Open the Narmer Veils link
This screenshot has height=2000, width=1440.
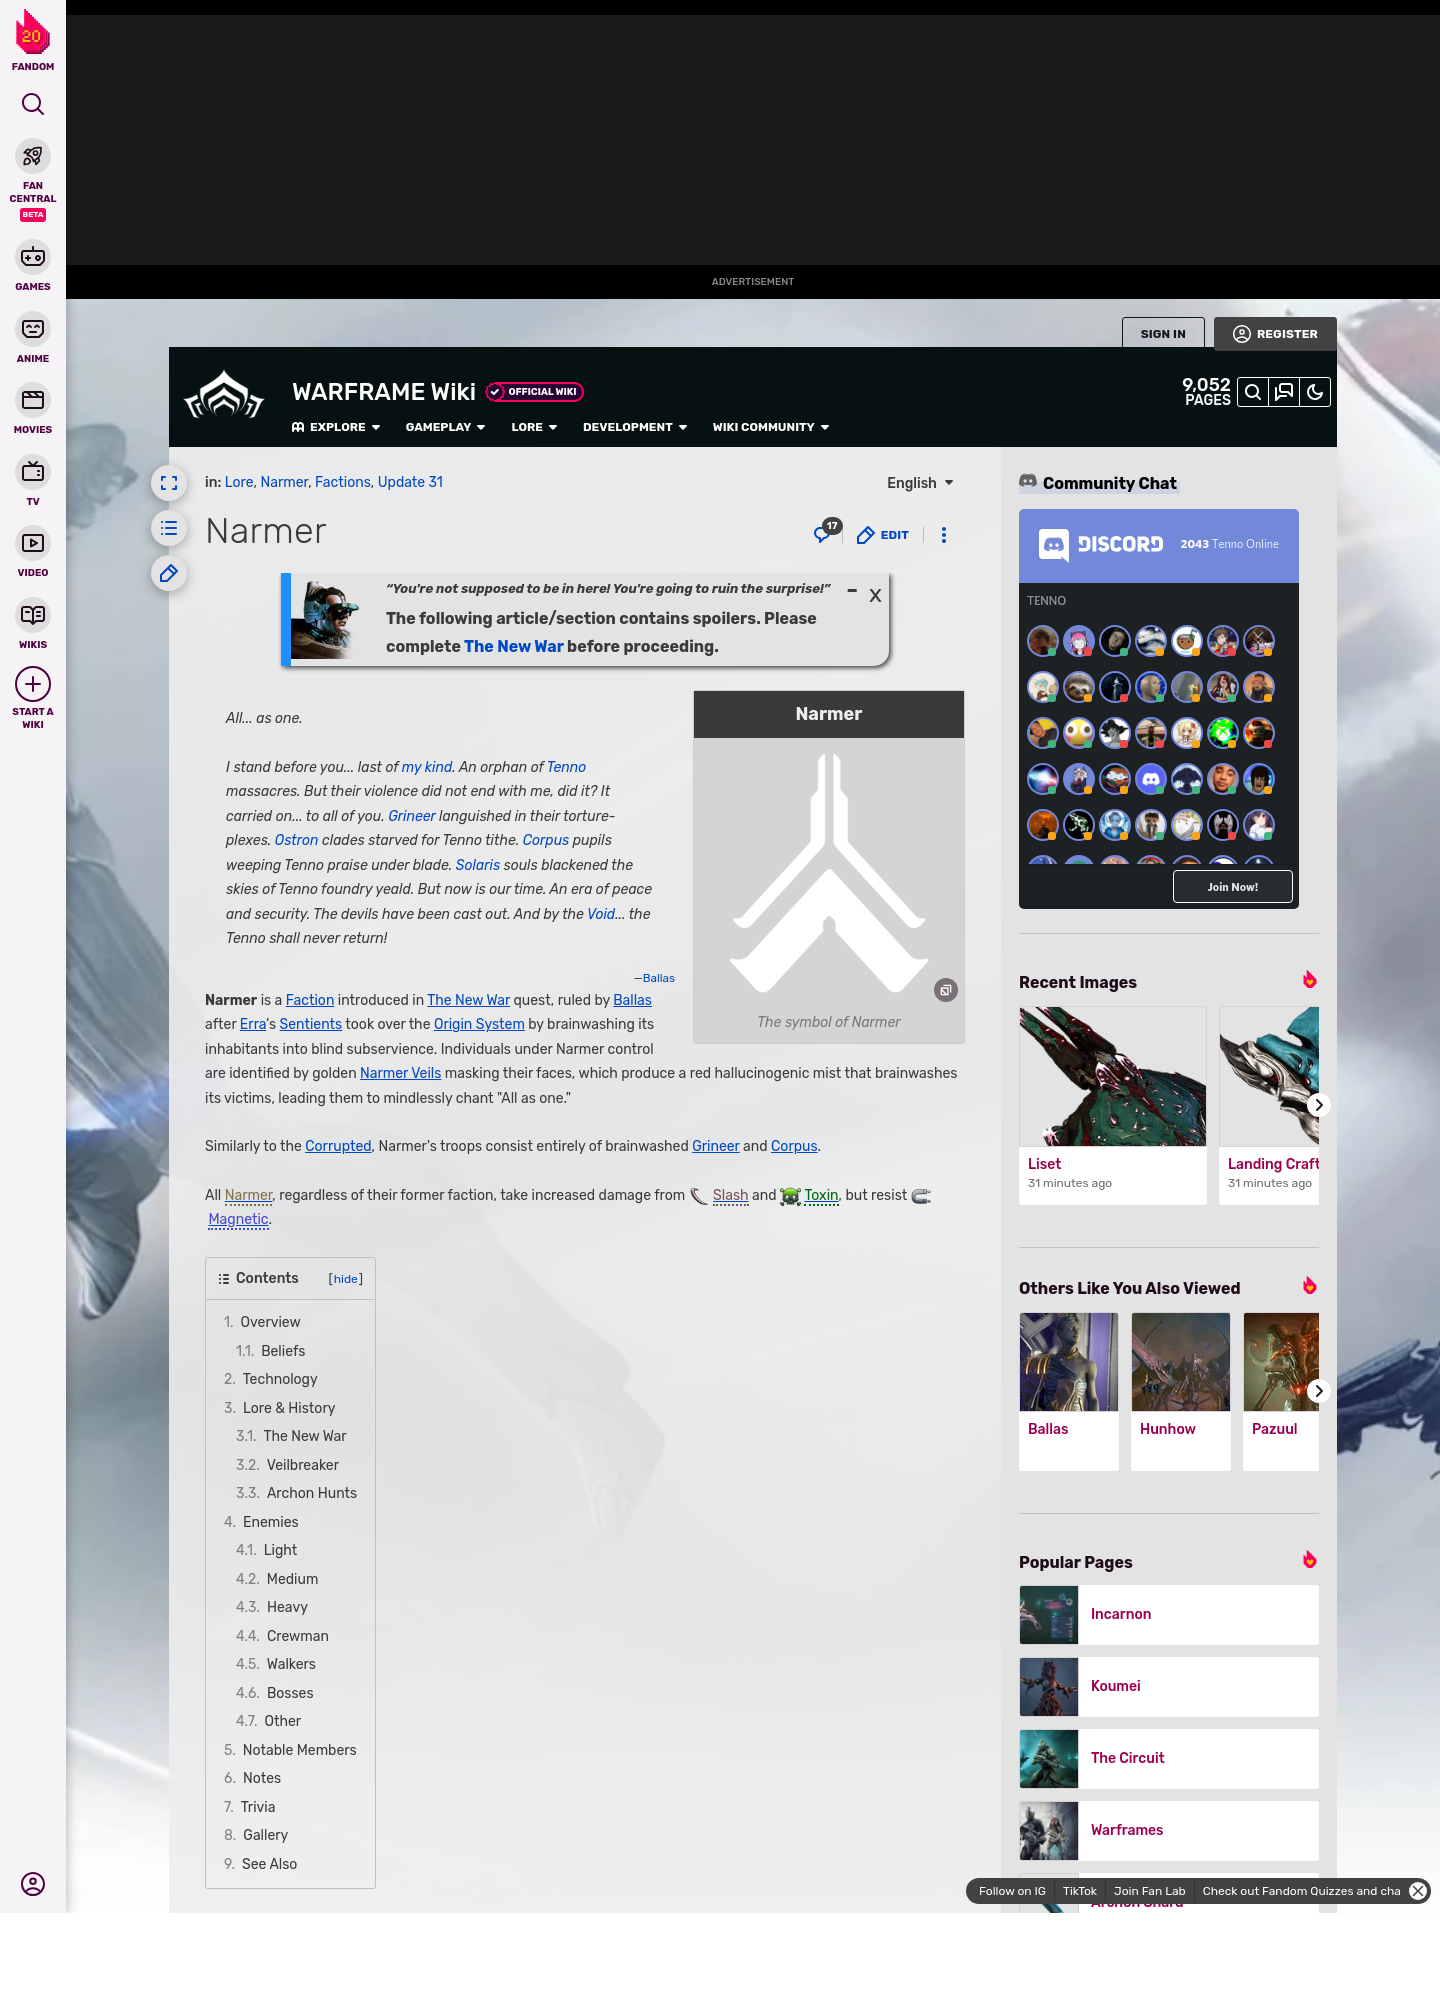click(x=400, y=1073)
